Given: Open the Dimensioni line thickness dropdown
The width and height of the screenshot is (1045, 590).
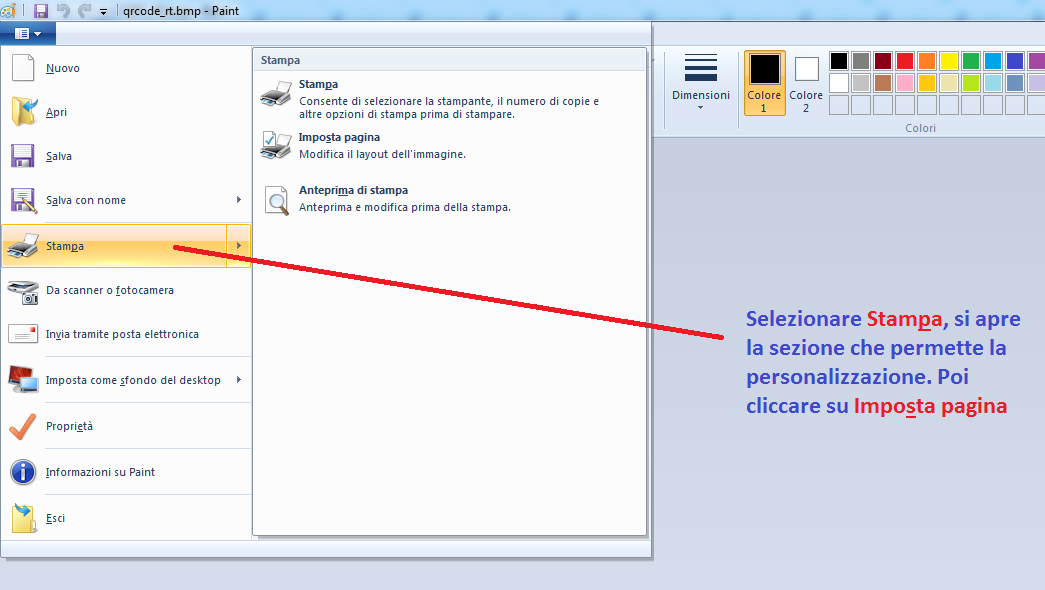Looking at the screenshot, I should [x=700, y=83].
